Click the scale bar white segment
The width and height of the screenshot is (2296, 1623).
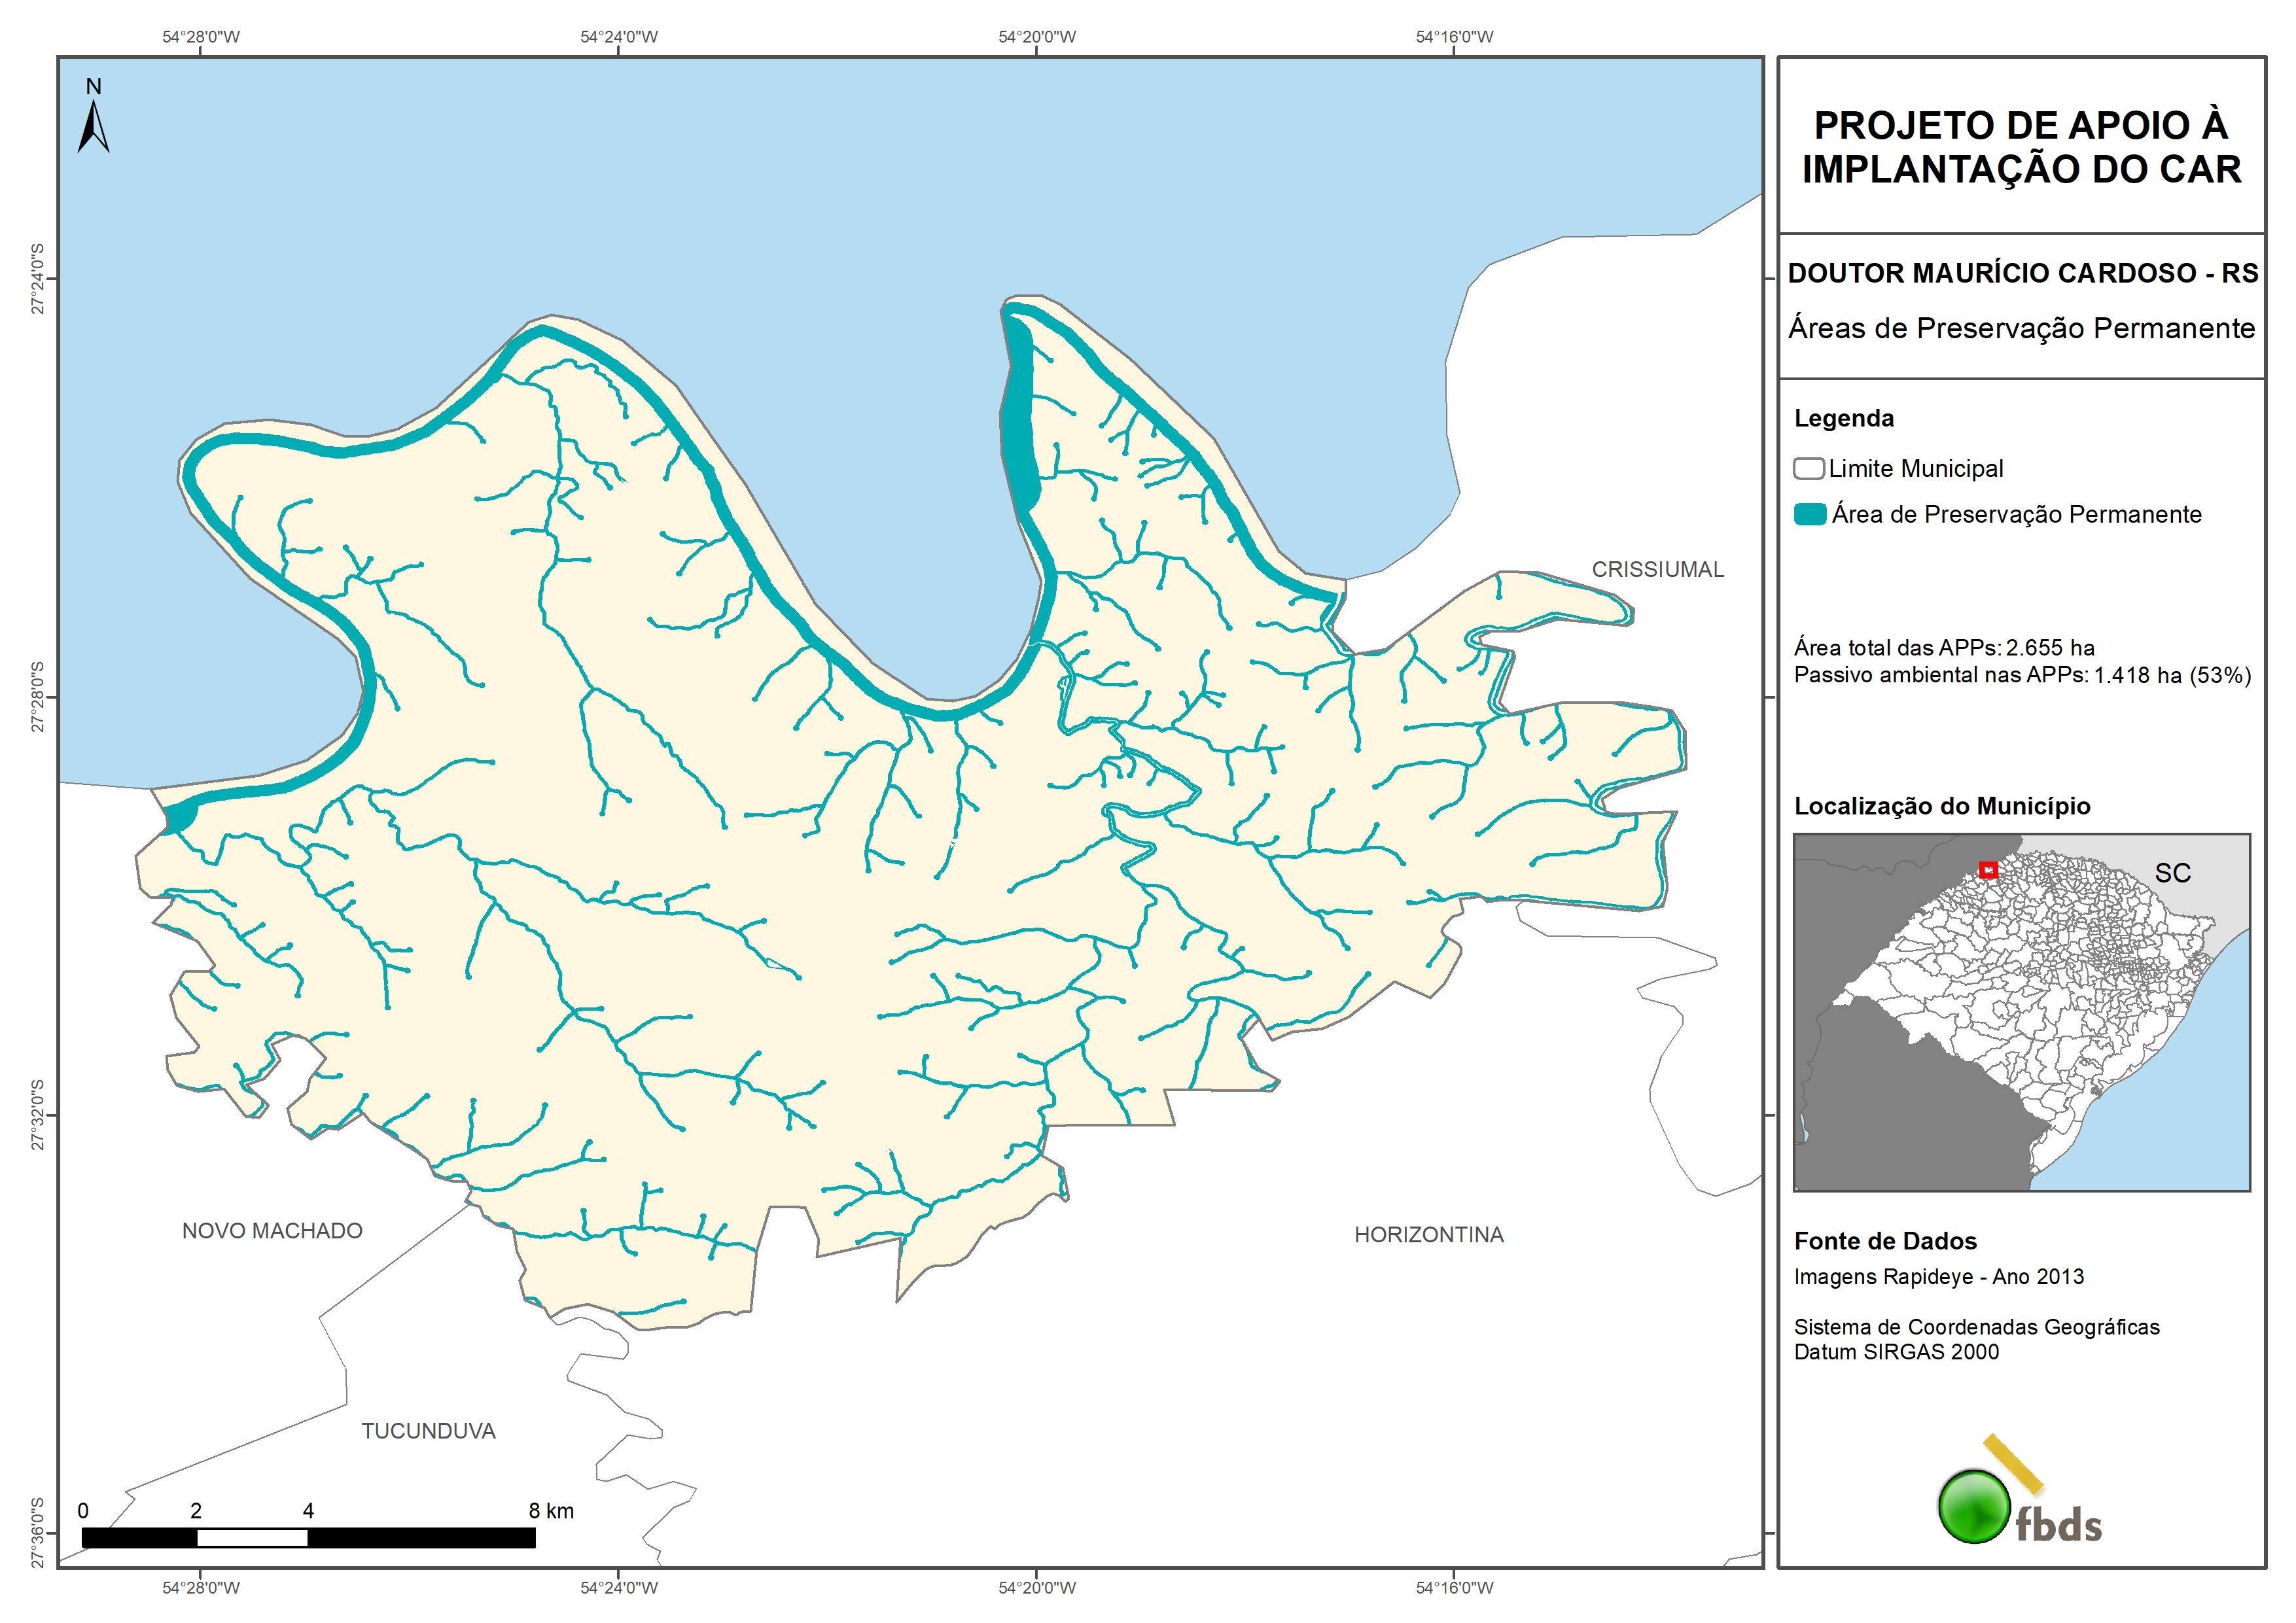click(x=252, y=1538)
